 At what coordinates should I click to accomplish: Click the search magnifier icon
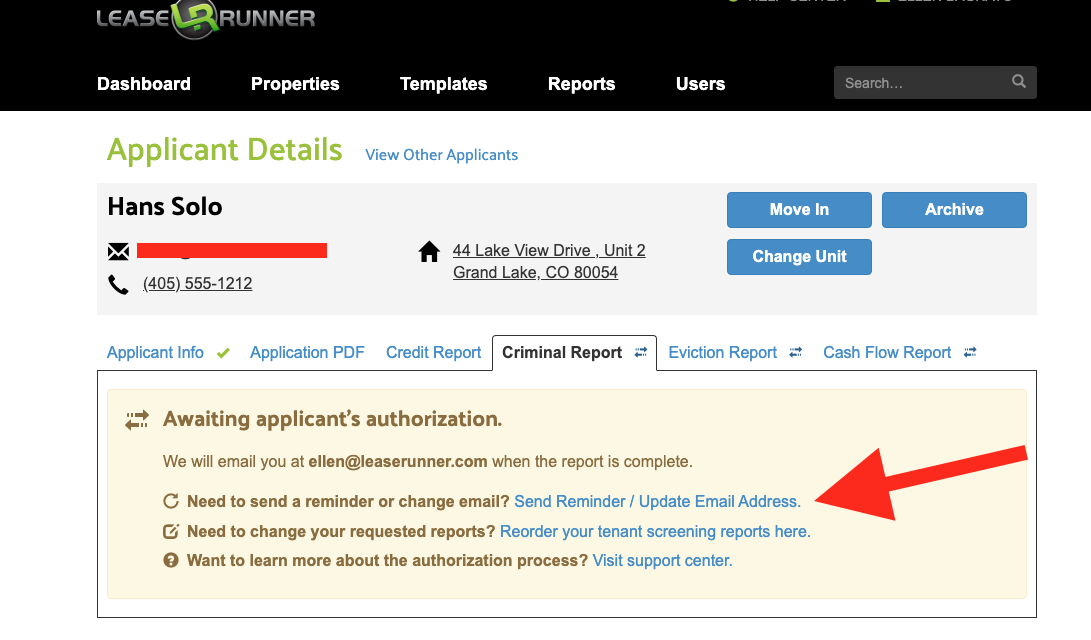[1018, 82]
